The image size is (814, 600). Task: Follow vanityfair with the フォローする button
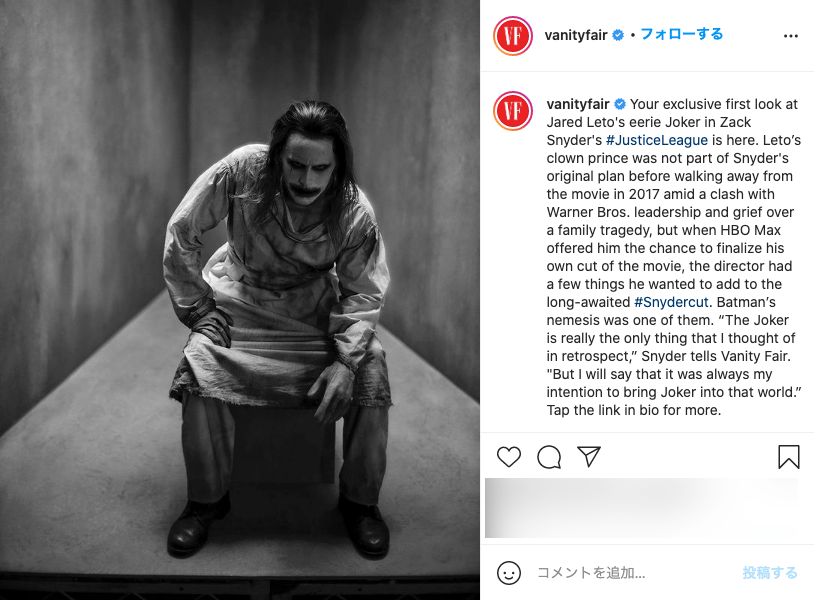click(x=682, y=34)
